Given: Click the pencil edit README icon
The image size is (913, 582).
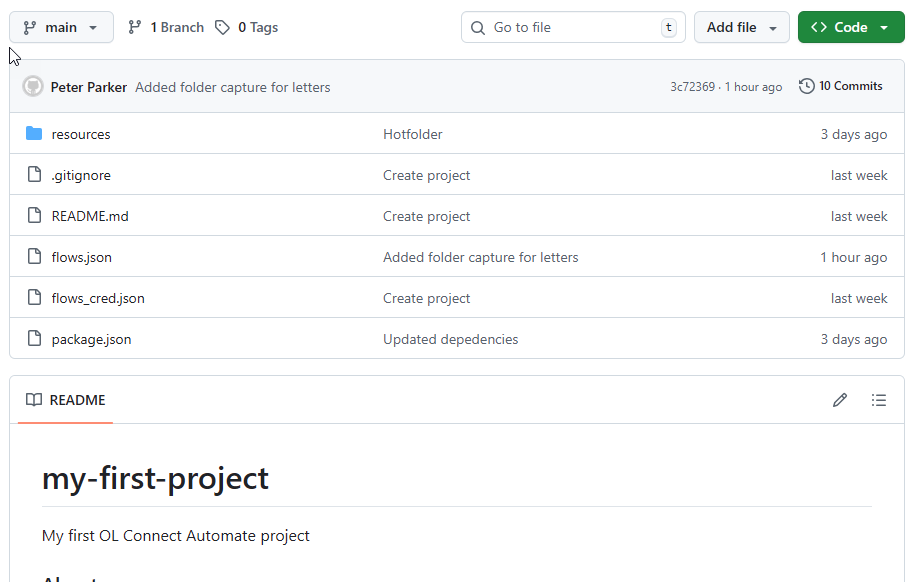Looking at the screenshot, I should point(840,400).
